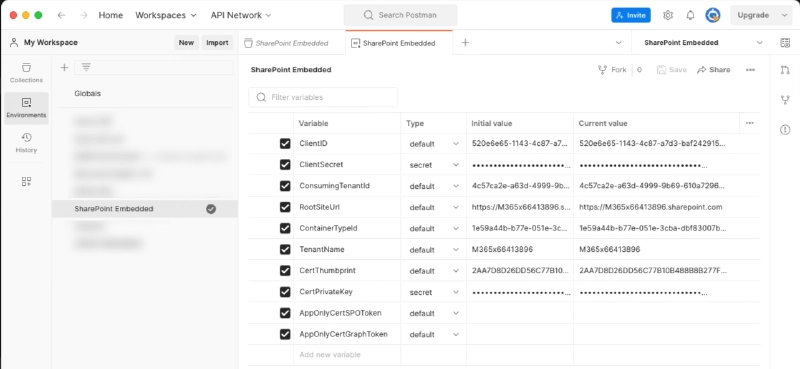Toggle the ConsumingTenantId checkbox

tap(285, 186)
